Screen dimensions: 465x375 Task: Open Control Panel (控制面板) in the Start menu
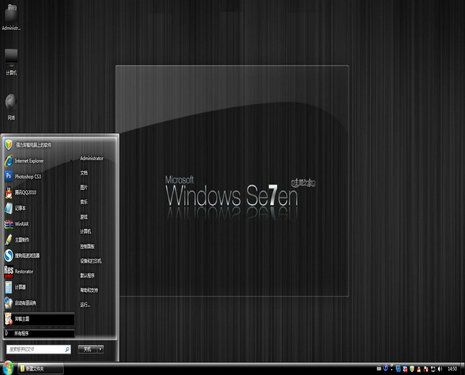pos(87,246)
